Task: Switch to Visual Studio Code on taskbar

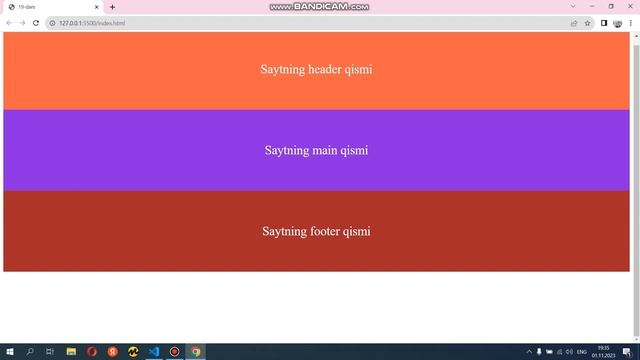Action: tap(154, 351)
